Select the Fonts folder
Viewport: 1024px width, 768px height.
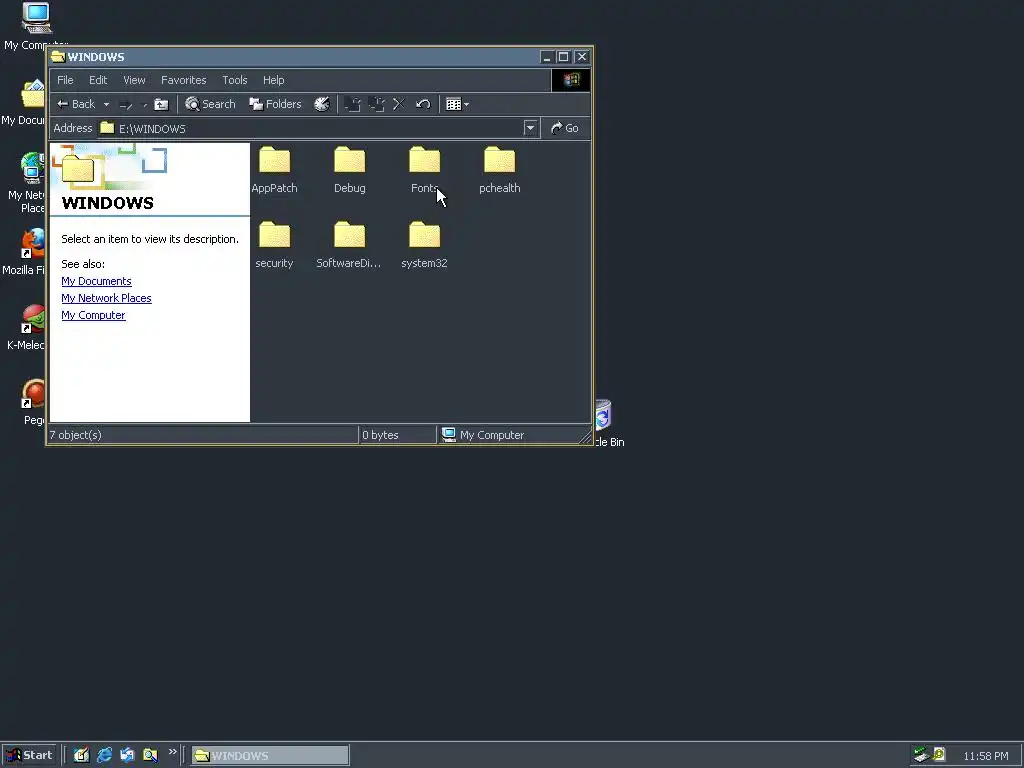click(424, 170)
